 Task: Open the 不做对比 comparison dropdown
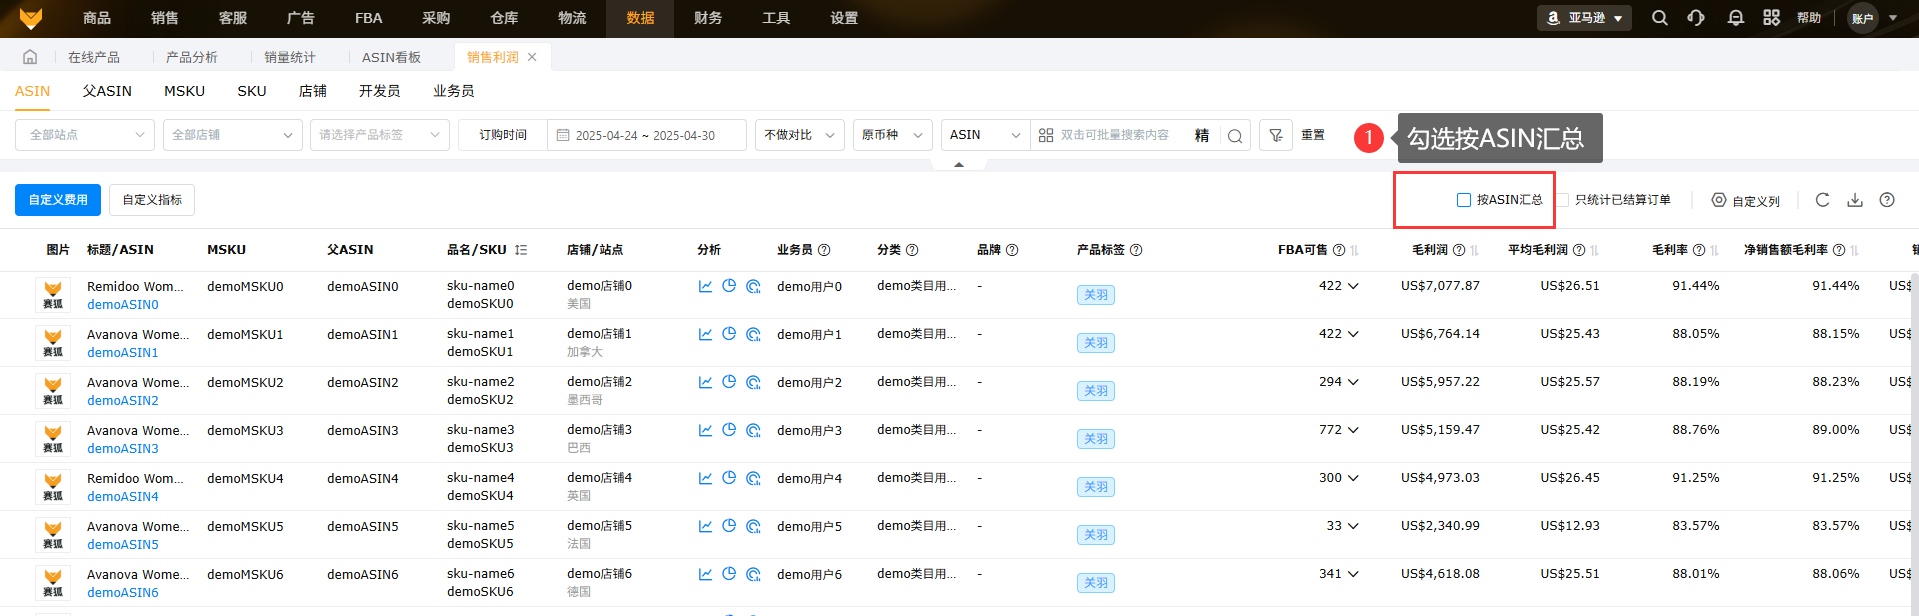click(799, 135)
